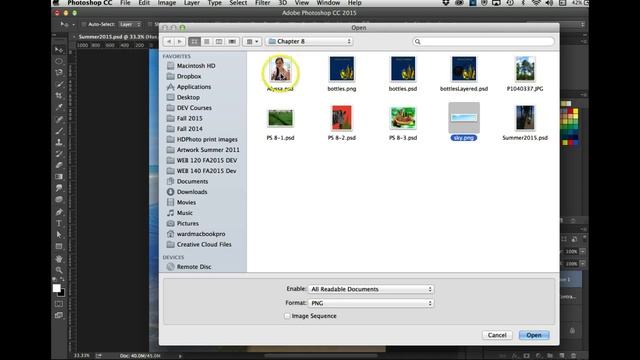Select the Move tool in Photoshop toolbar
640x360 pixels.
59,50
